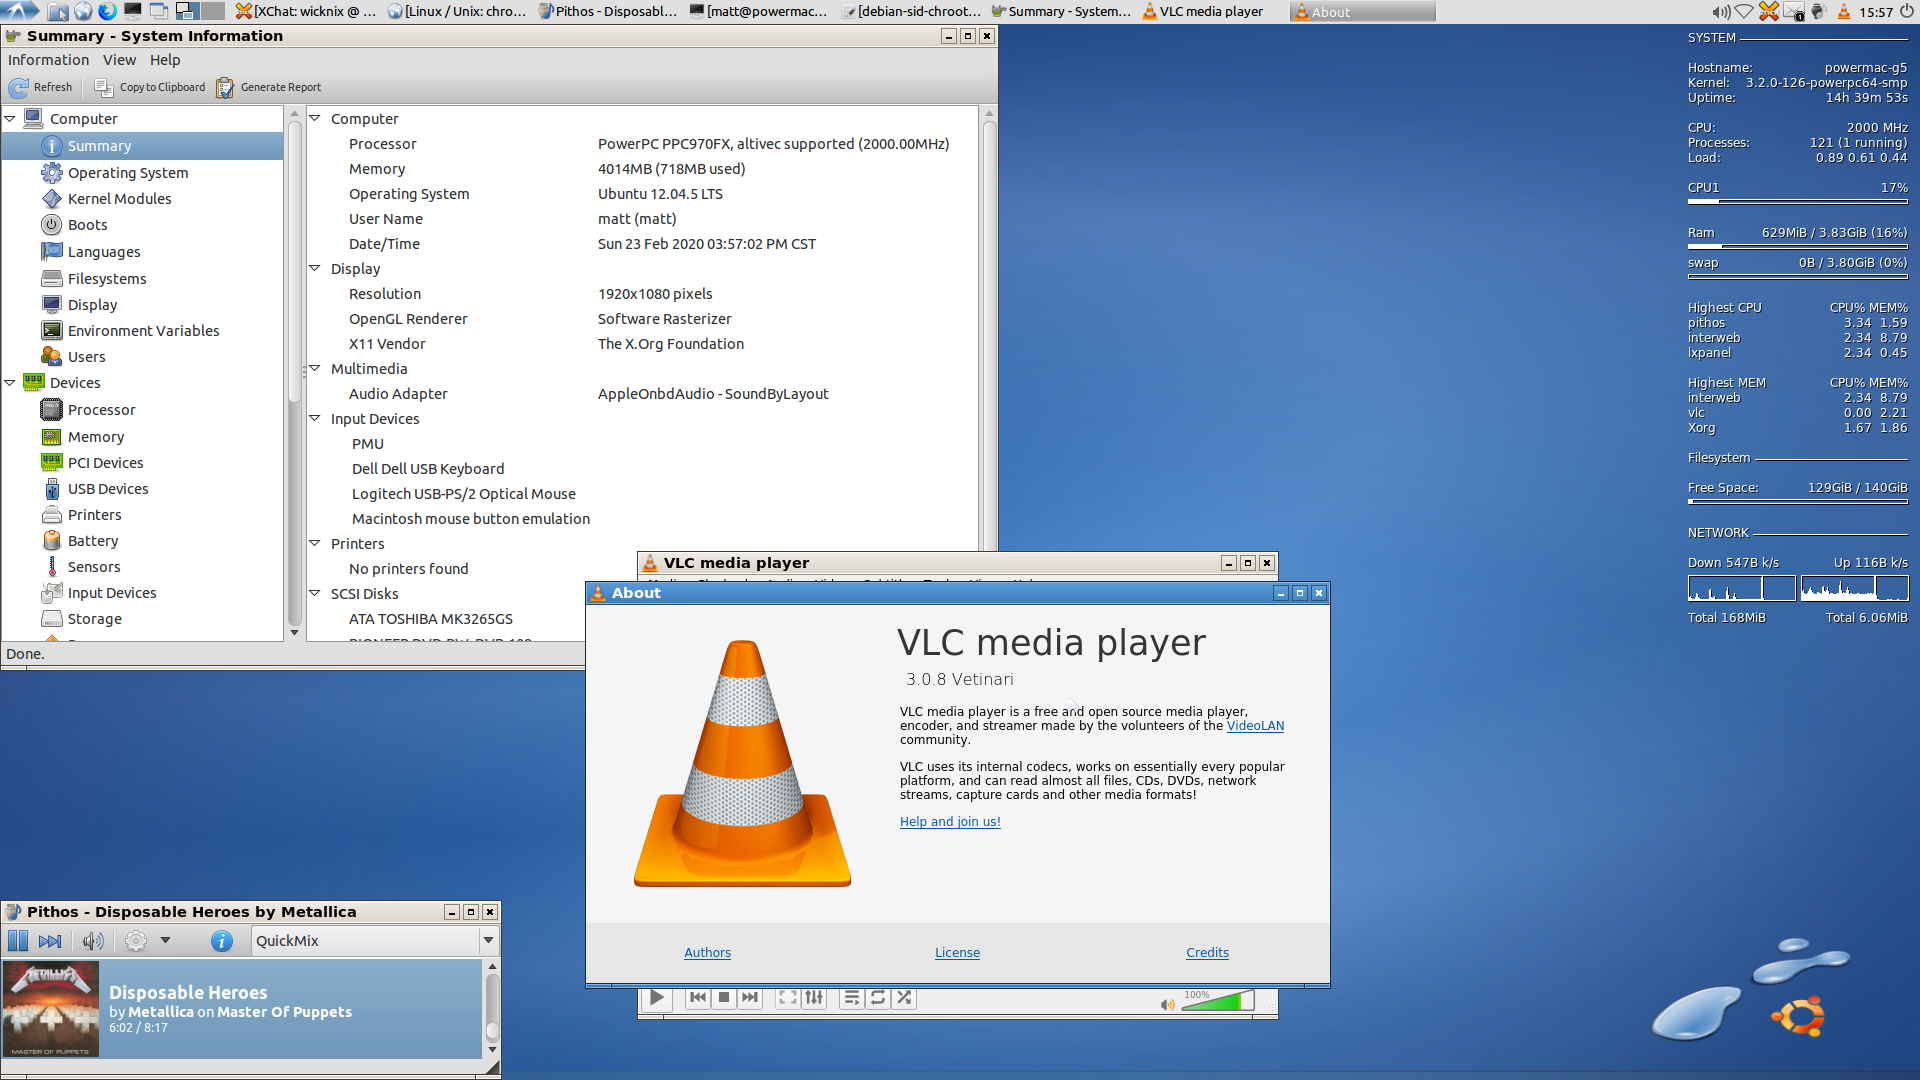This screenshot has height=1080, width=1920.
Task: Collapse the SCSI Disks group
Action: (x=314, y=593)
